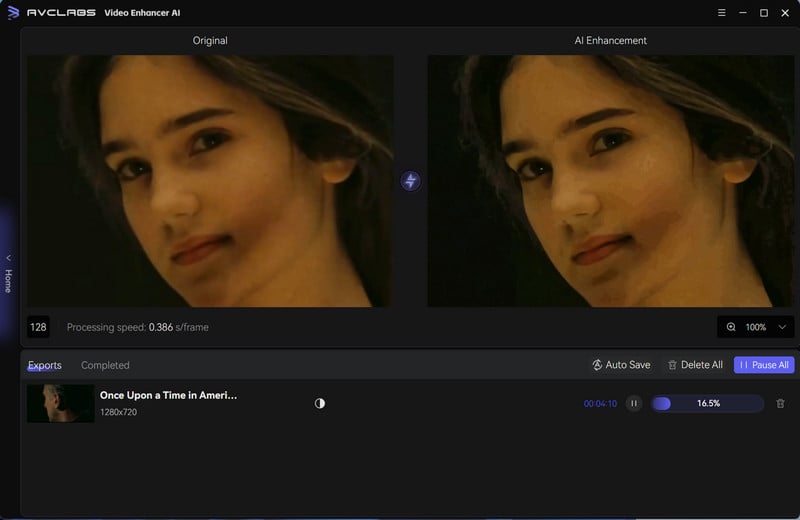Click the Original preview image
The height and width of the screenshot is (520, 800).
point(210,181)
